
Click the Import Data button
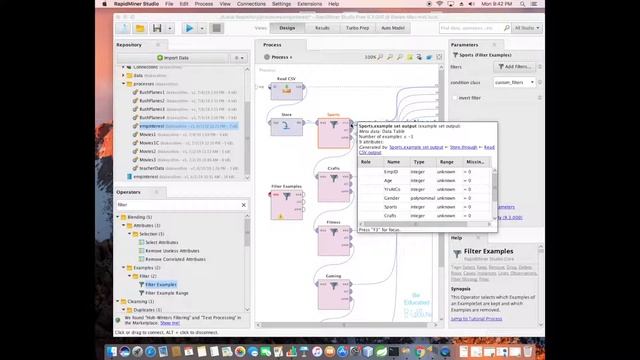tap(173, 58)
